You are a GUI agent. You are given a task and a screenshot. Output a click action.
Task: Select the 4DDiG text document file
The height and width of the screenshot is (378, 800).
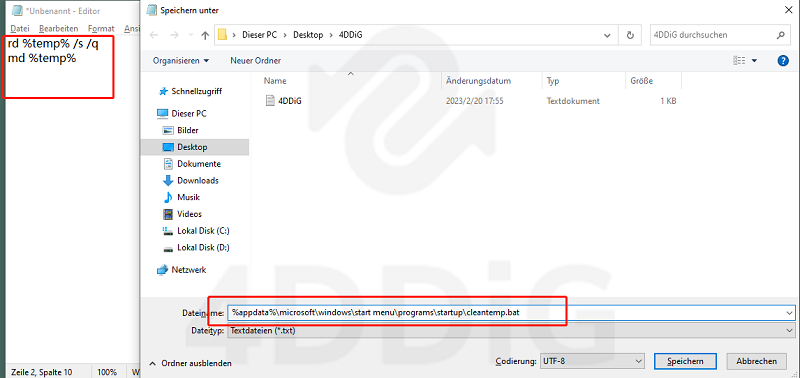[289, 101]
